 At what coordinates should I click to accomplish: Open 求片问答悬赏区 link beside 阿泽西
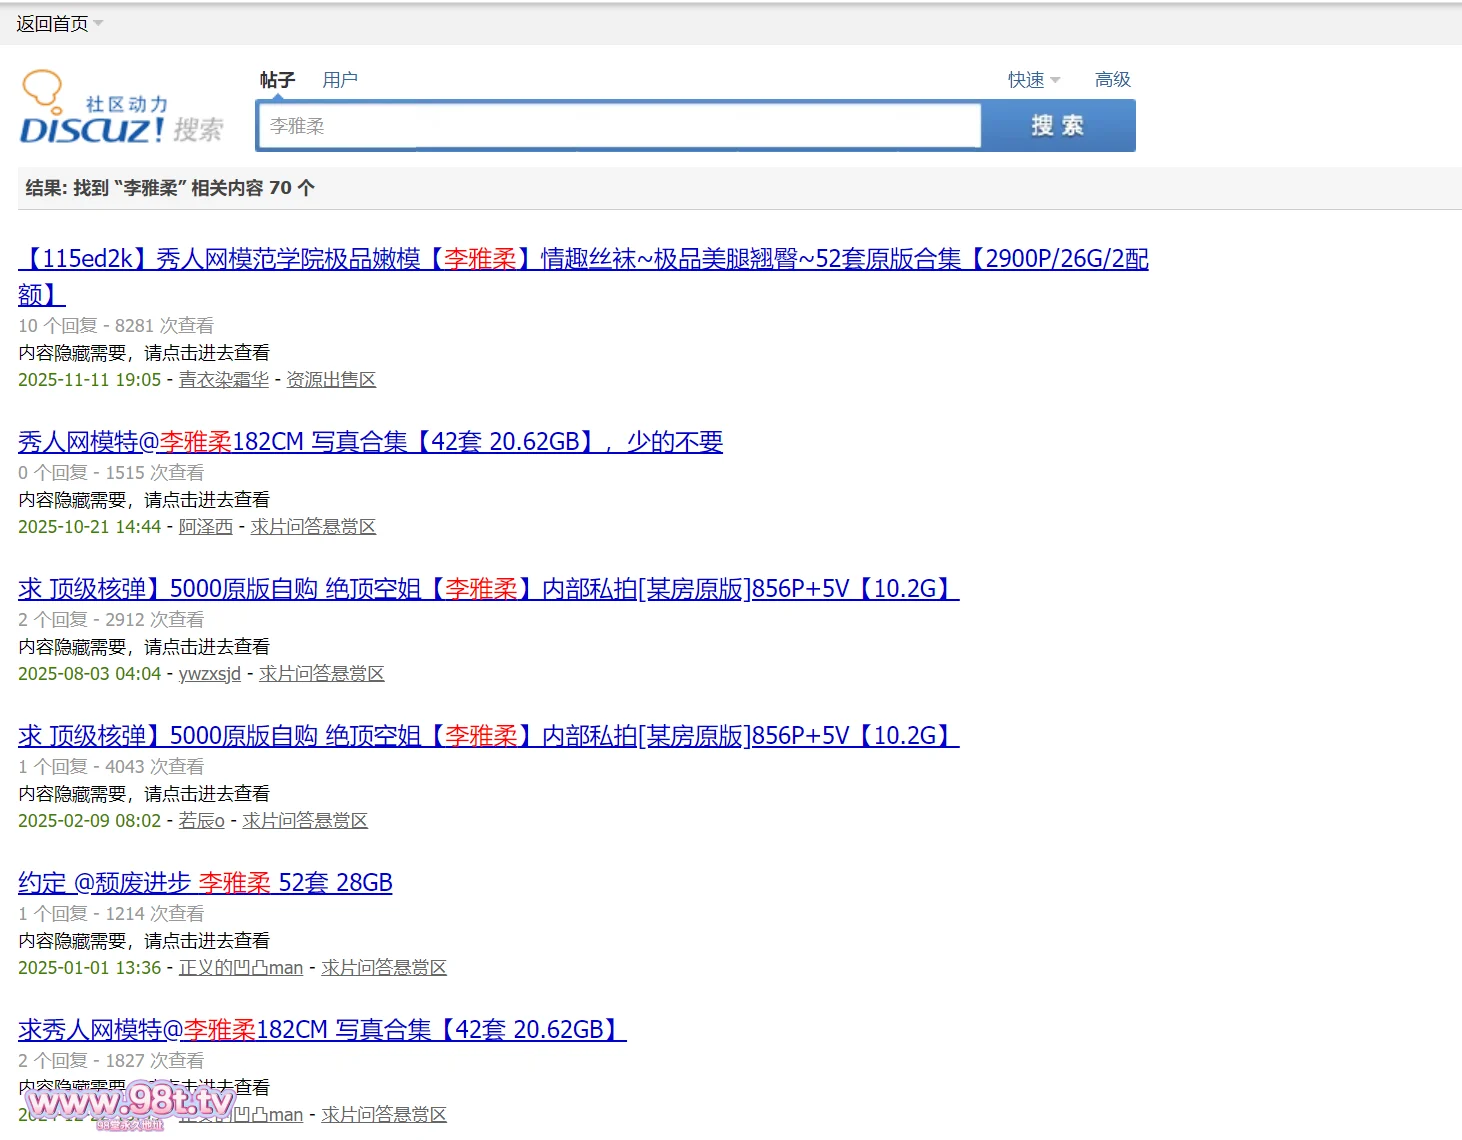(313, 527)
